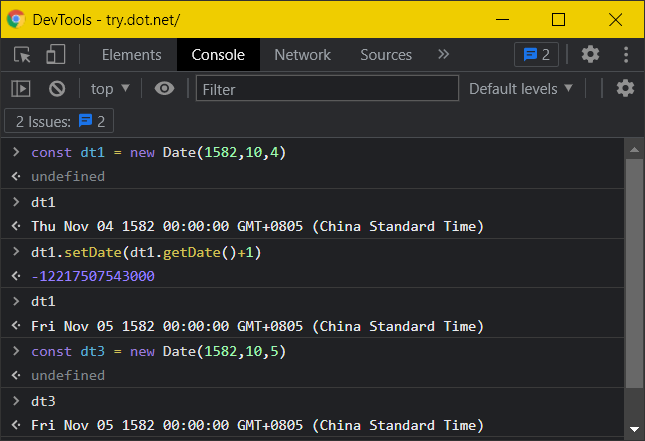This screenshot has height=441, width=645.
Task: Close the DevTools window
Action: tap(615, 19)
